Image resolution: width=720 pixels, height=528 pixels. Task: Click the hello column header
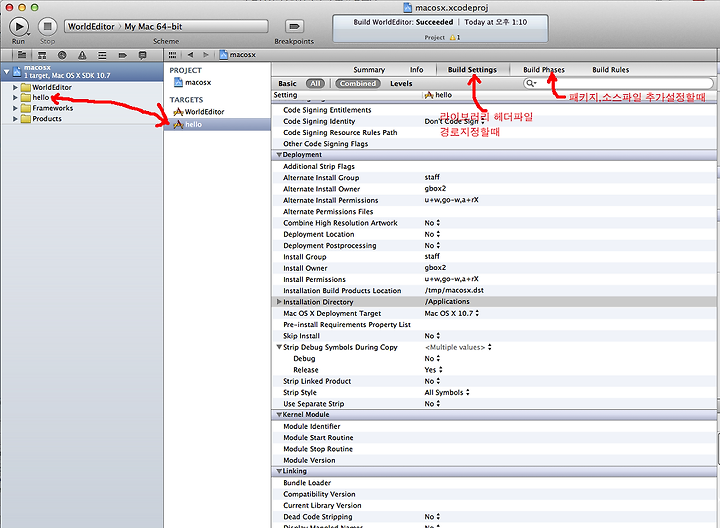pyautogui.click(x=439, y=95)
